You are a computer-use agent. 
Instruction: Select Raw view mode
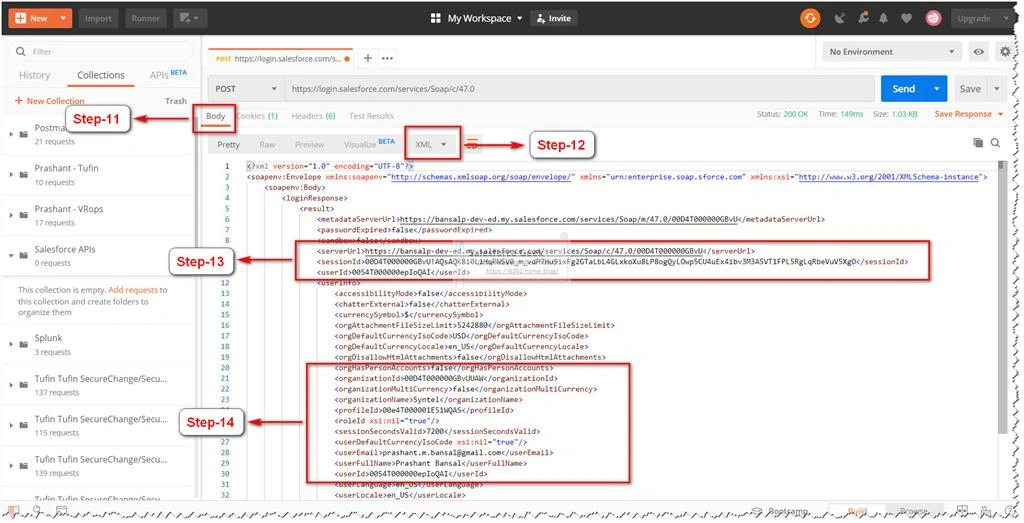266,144
